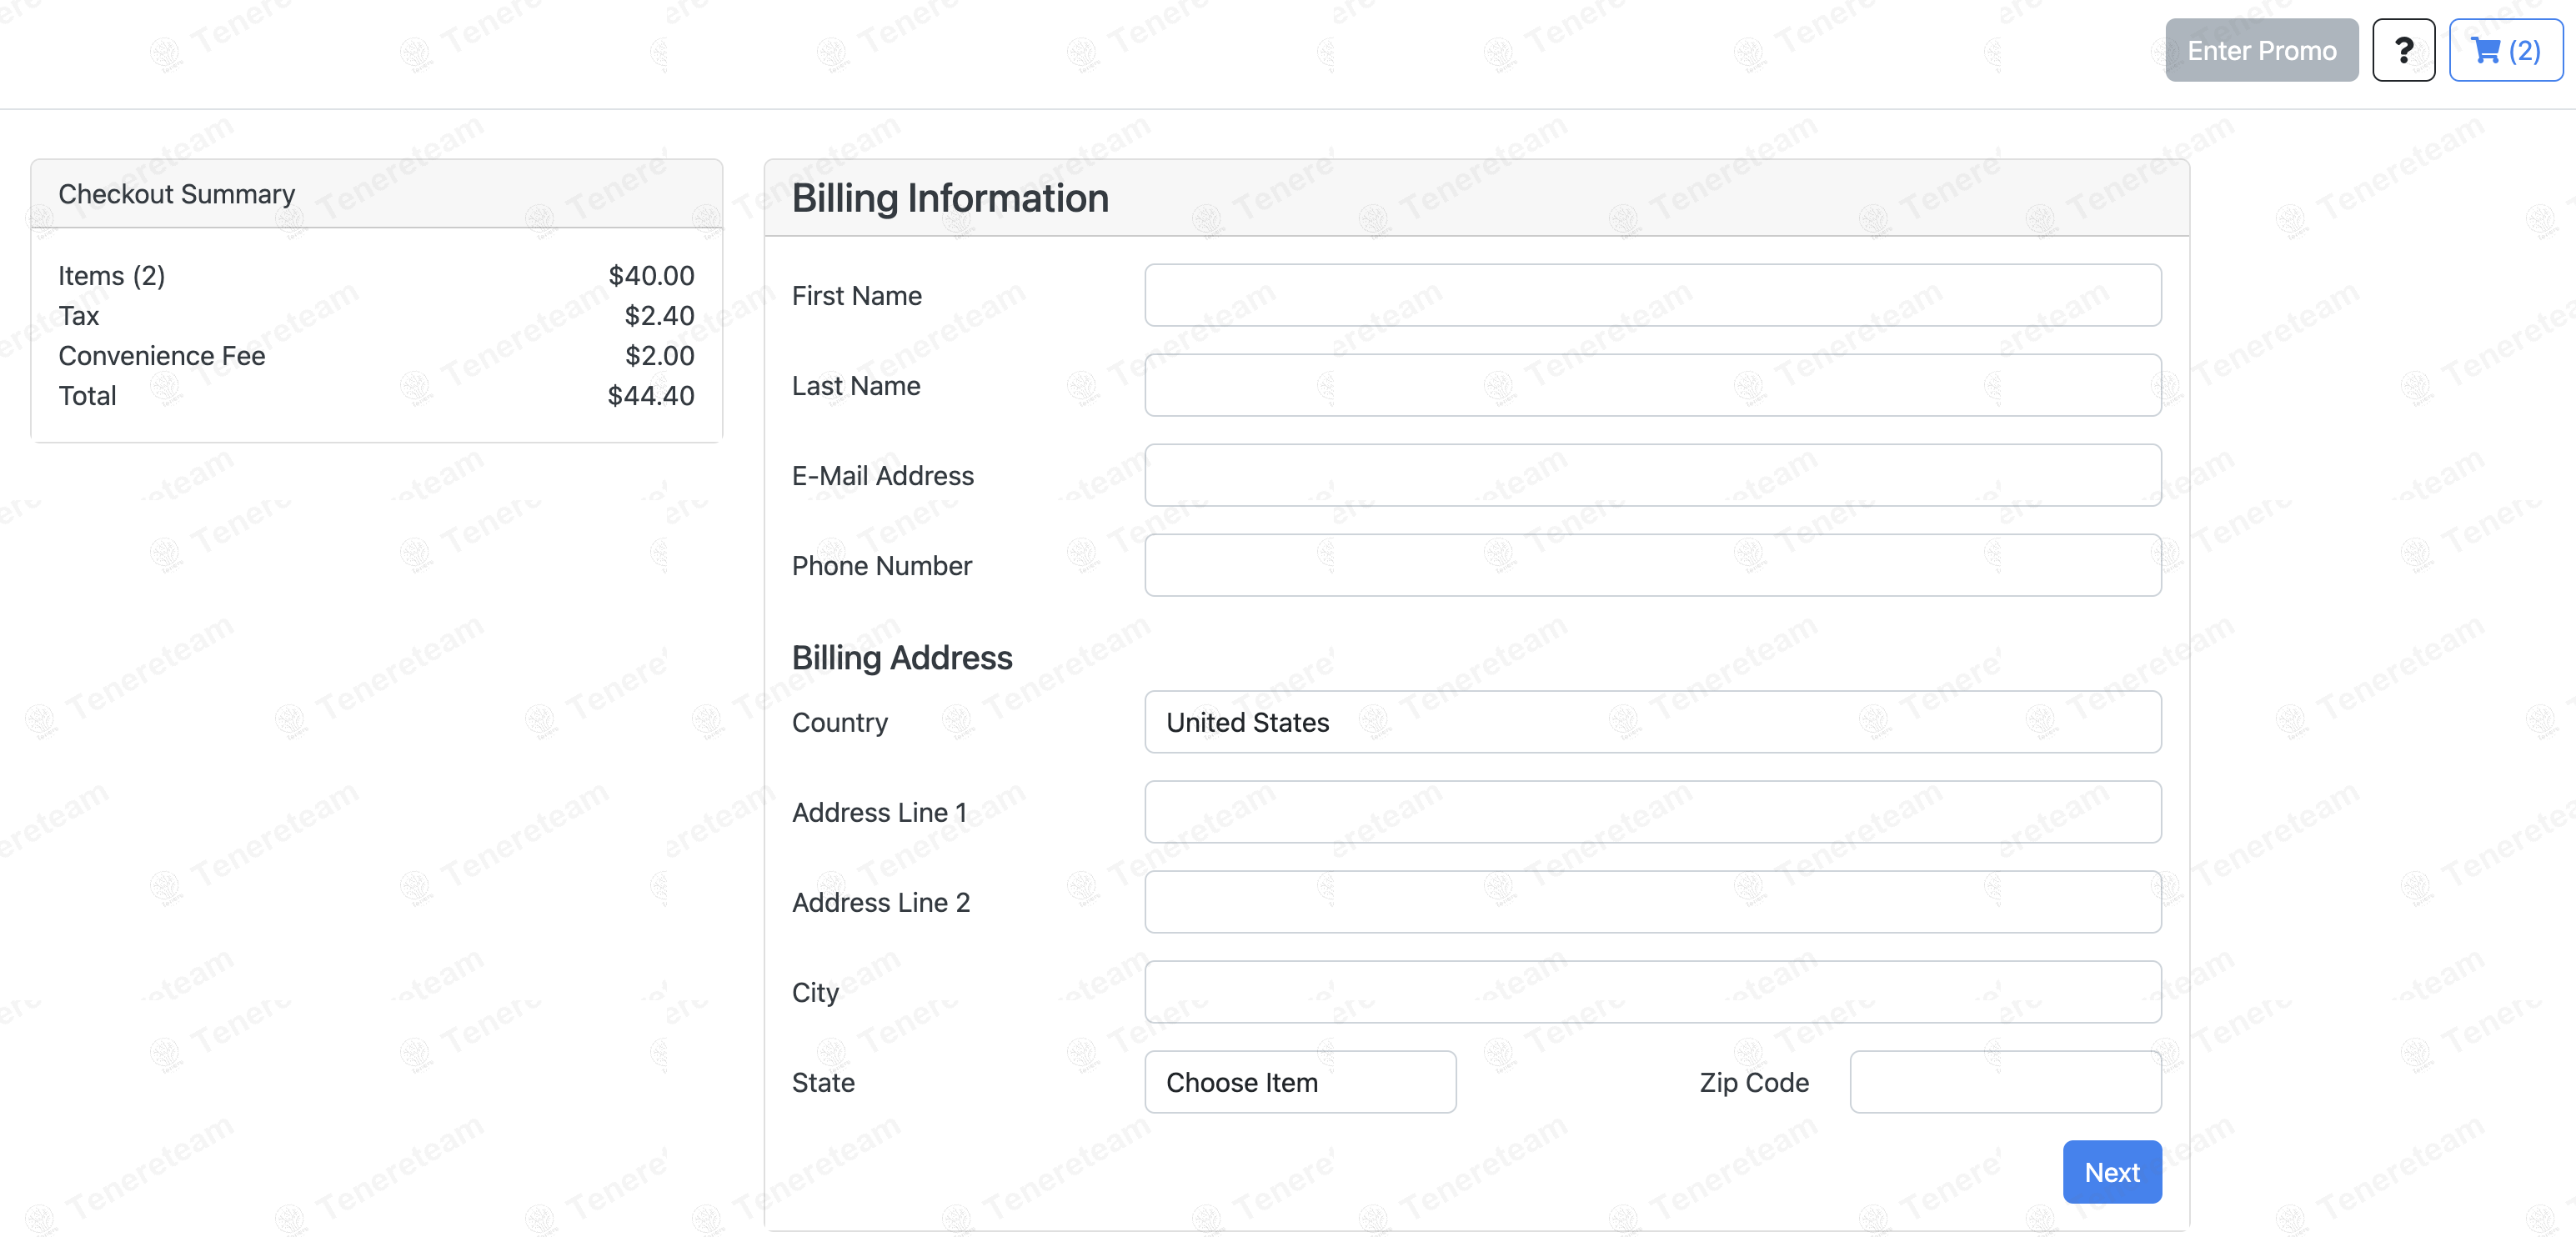The image size is (2576, 1237).
Task: Click the Phone Number input field
Action: [1652, 566]
